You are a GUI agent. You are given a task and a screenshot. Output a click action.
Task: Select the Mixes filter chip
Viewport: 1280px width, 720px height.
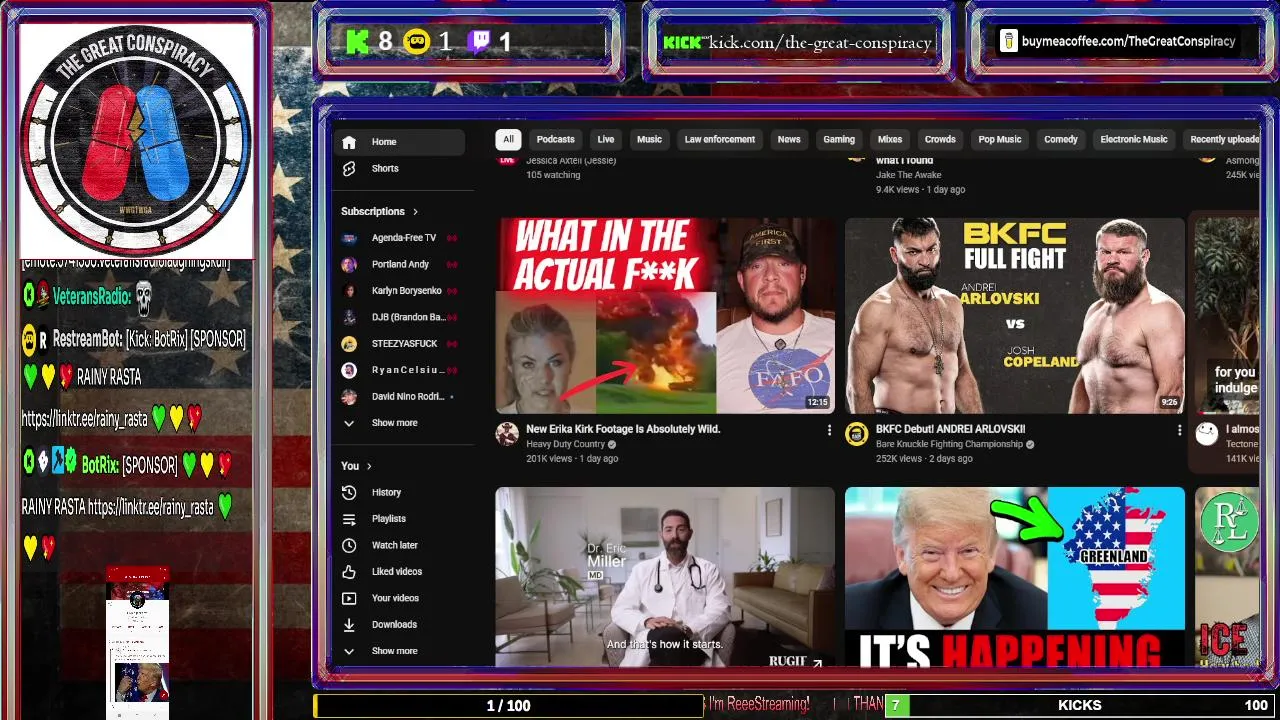890,140
